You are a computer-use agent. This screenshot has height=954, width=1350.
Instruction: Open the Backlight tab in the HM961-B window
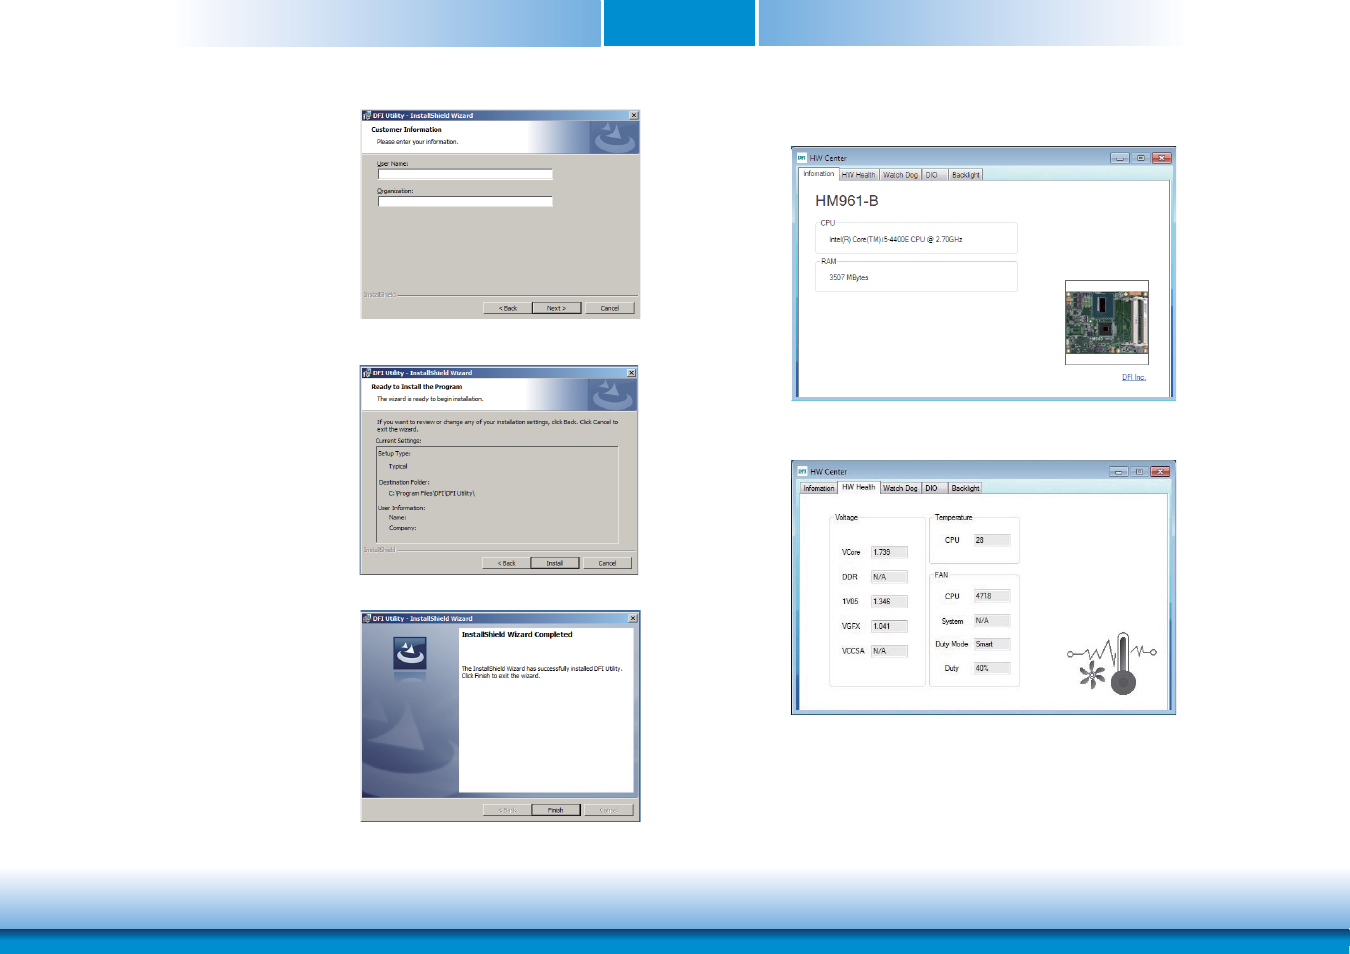tap(966, 175)
